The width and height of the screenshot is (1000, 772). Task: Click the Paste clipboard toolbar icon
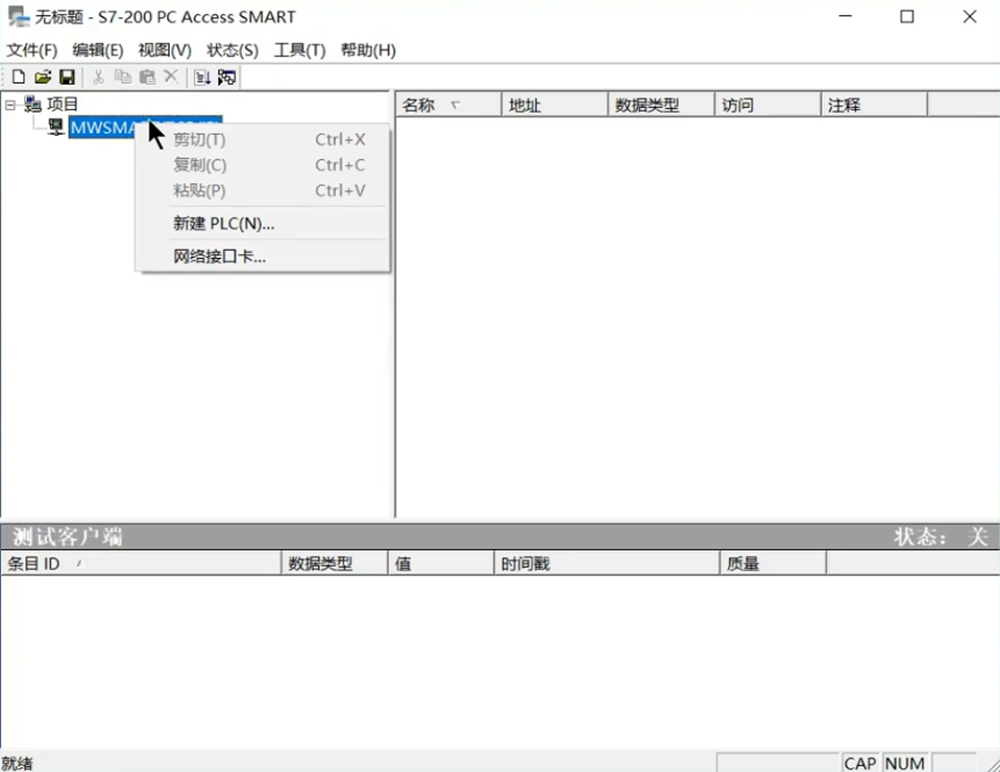pyautogui.click(x=147, y=77)
